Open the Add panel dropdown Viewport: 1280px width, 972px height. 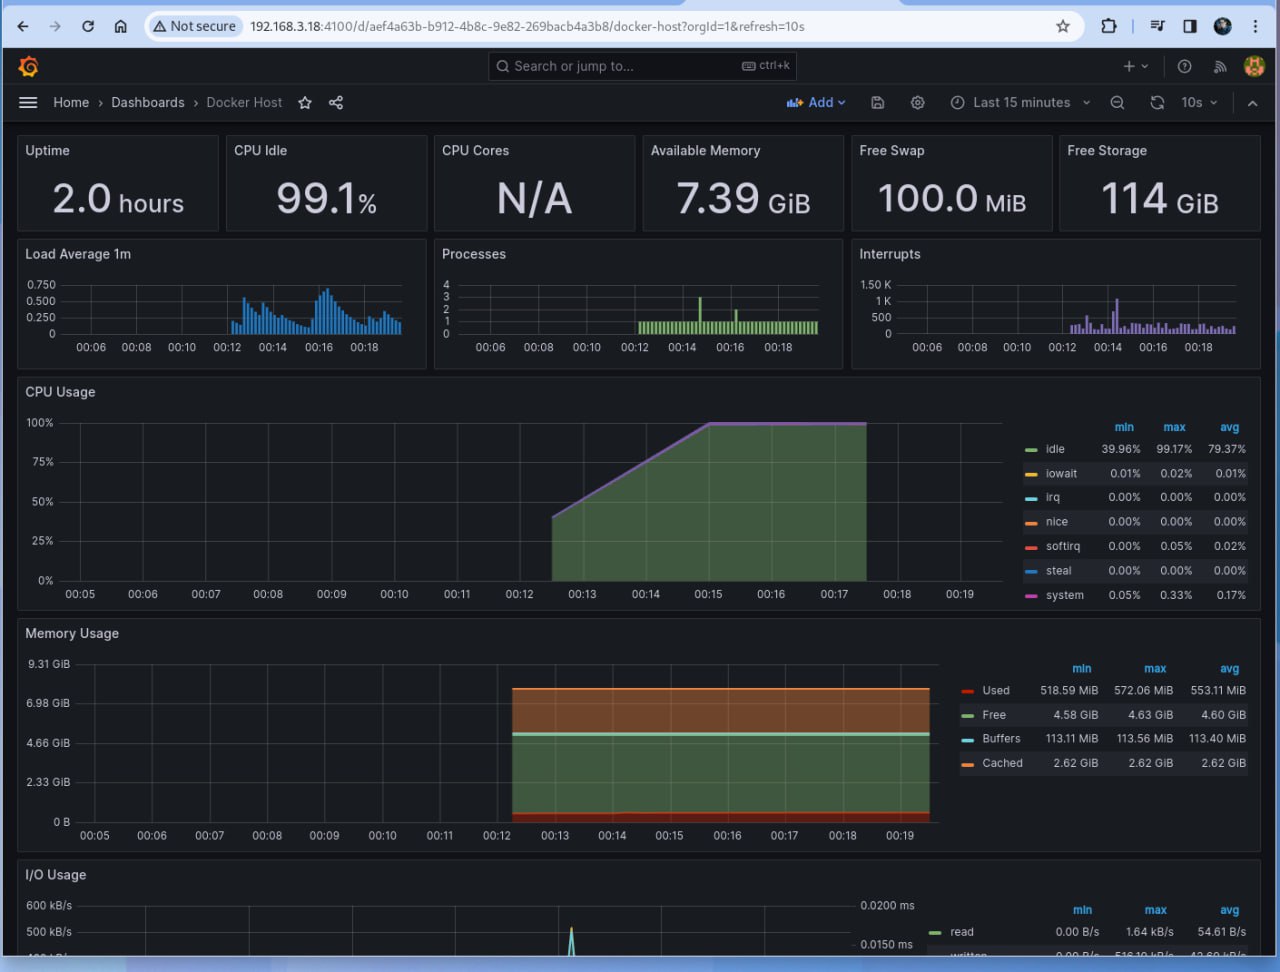pos(816,102)
